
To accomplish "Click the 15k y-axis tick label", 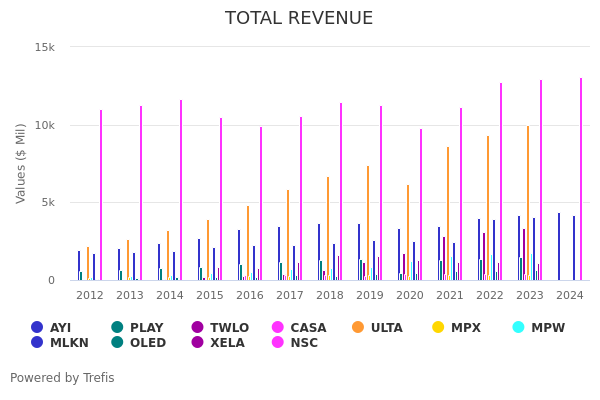I will tap(45, 48).
